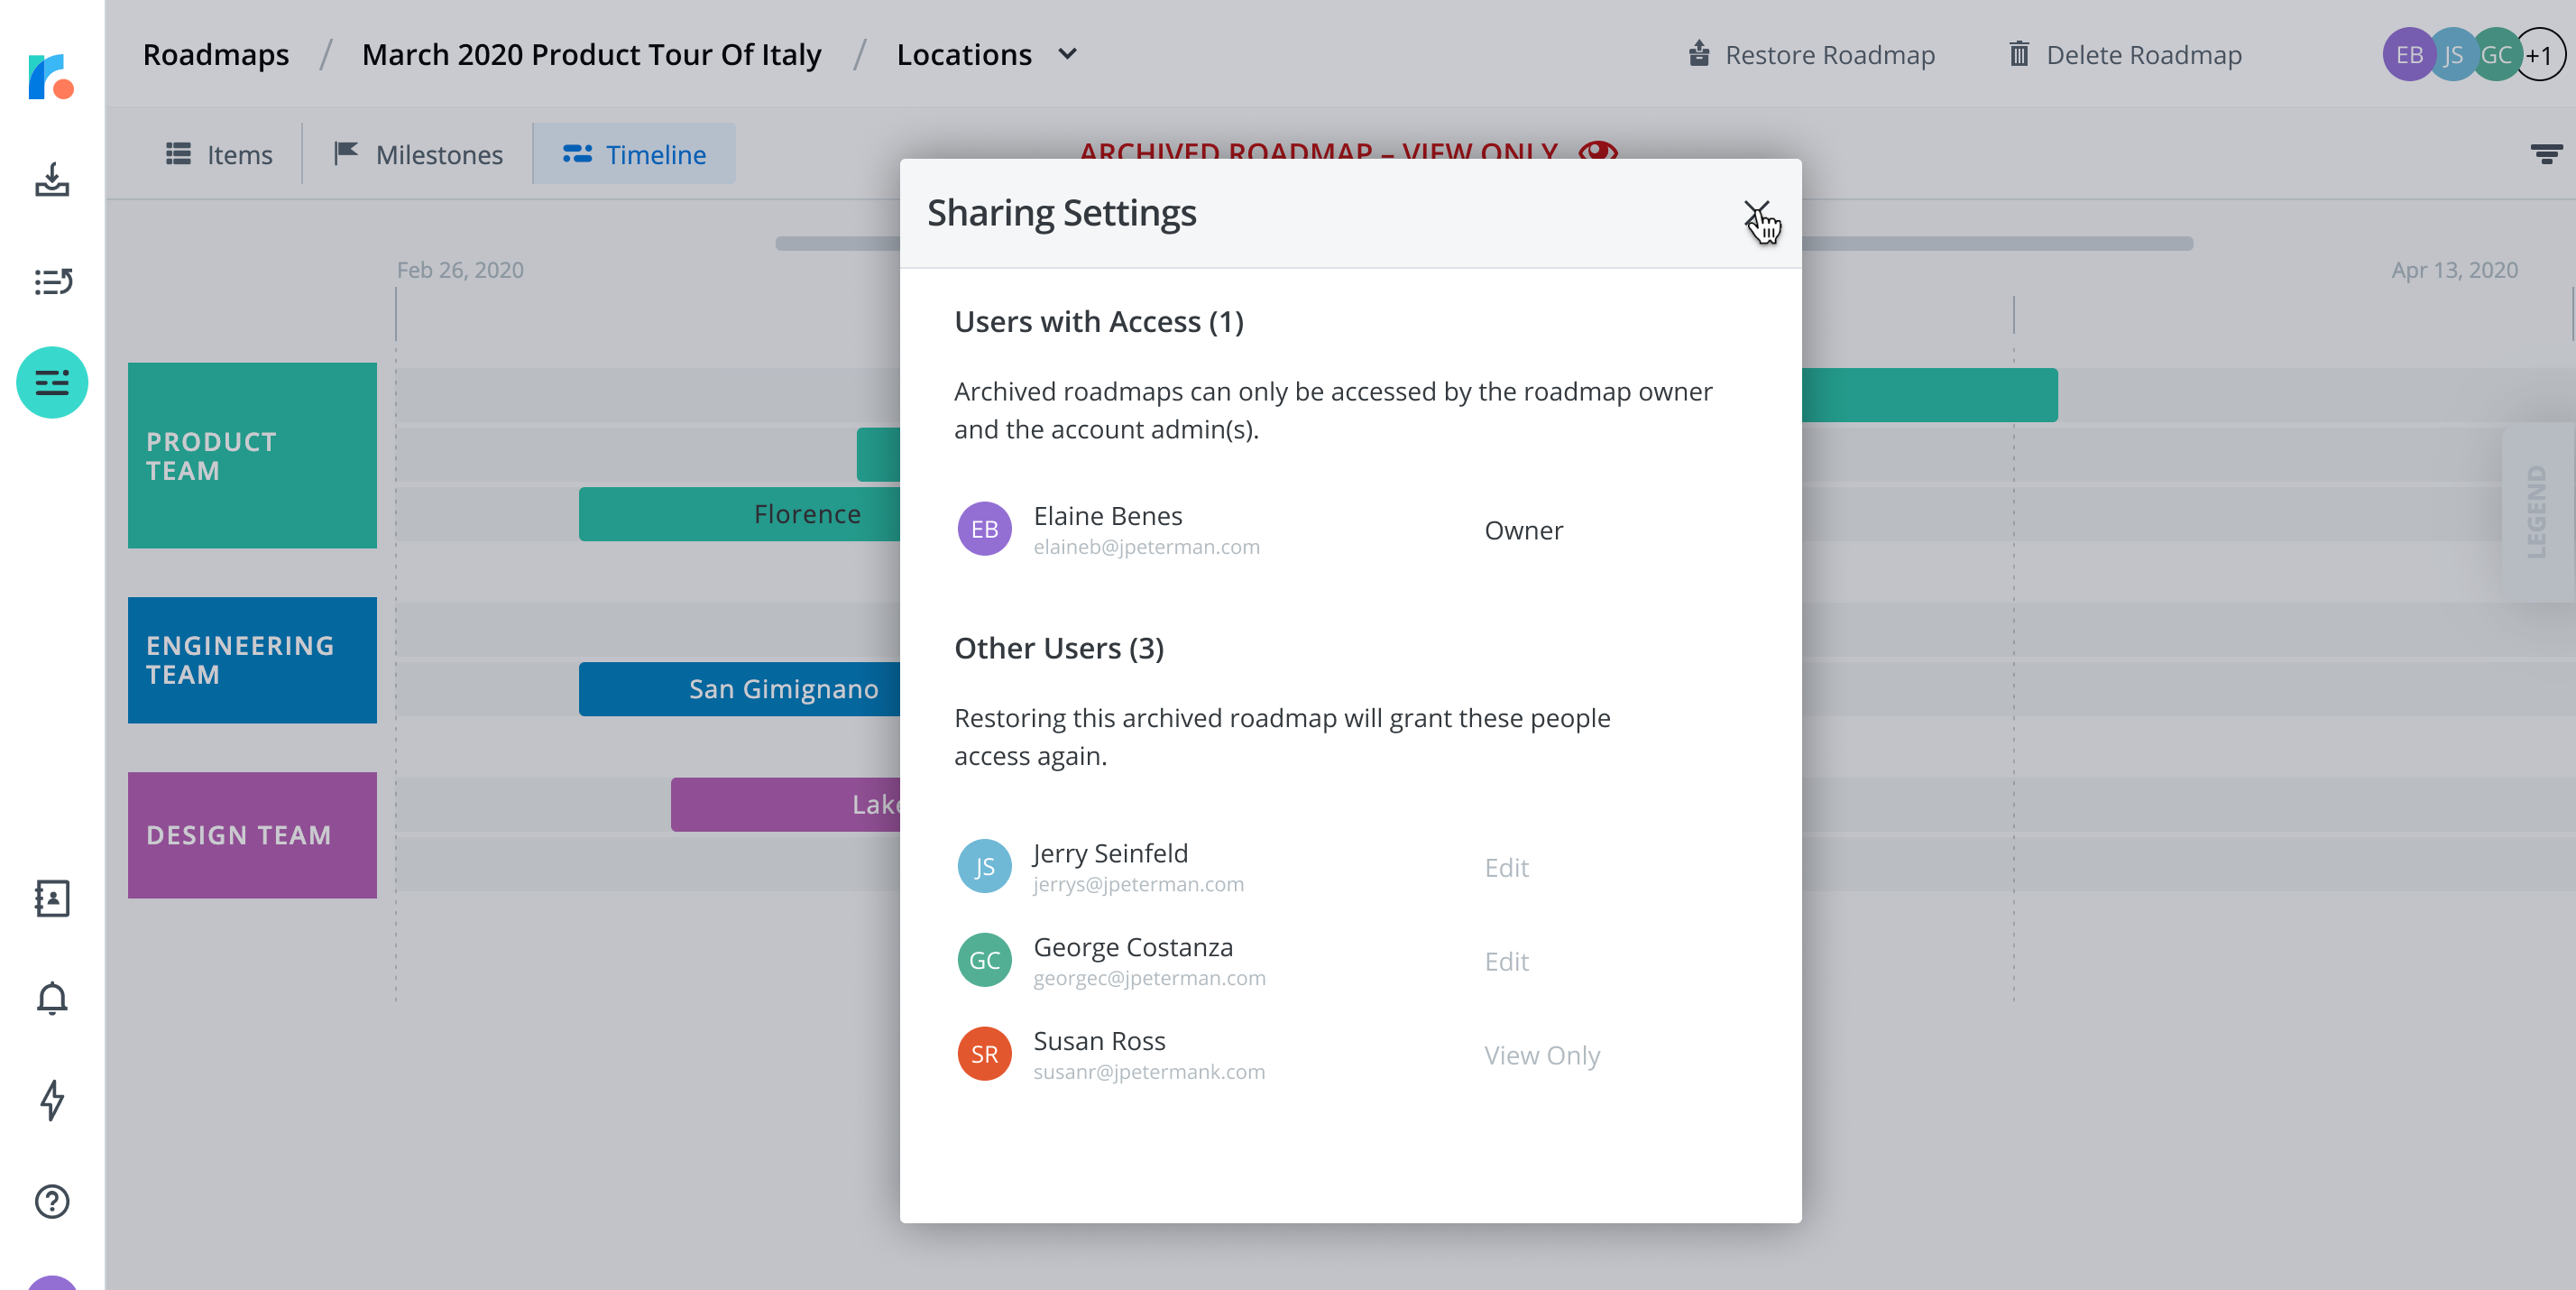The height and width of the screenshot is (1290, 2576).
Task: Click the Locations breadcrumb label
Action: 964,54
